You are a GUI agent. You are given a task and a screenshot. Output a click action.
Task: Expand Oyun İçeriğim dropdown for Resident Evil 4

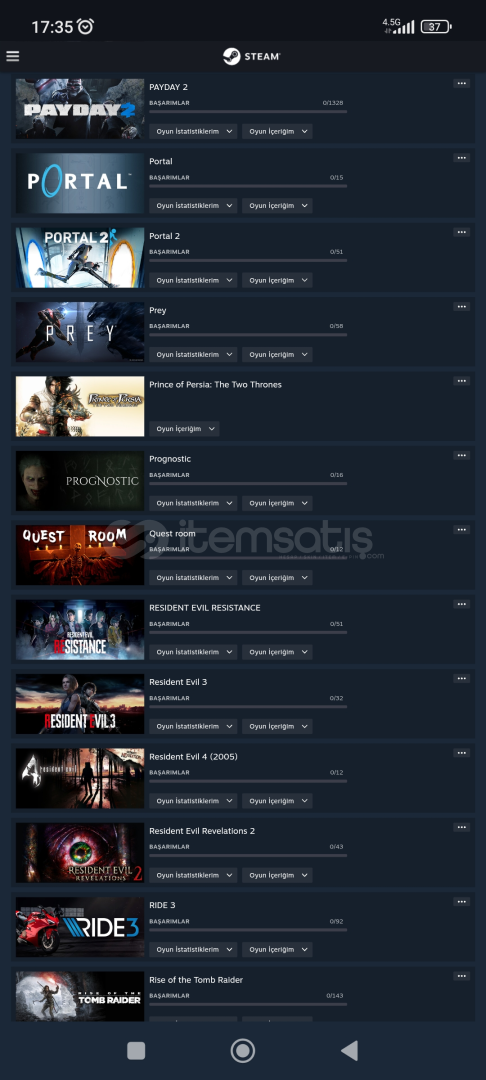(x=277, y=800)
